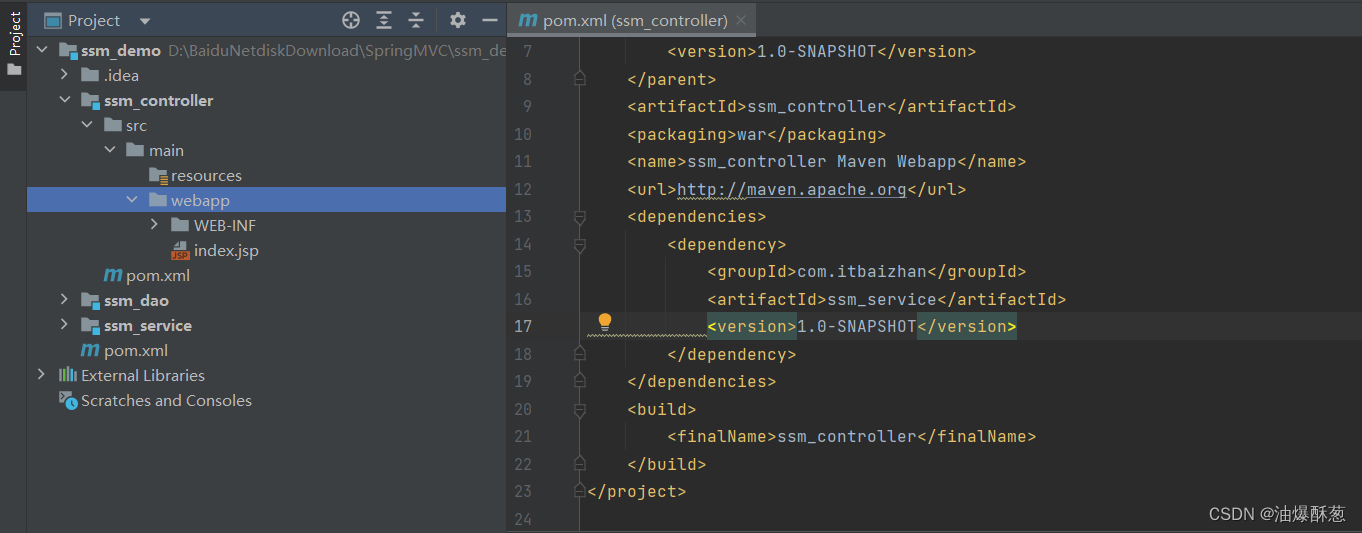Select the root-level pom.xml file

136,350
